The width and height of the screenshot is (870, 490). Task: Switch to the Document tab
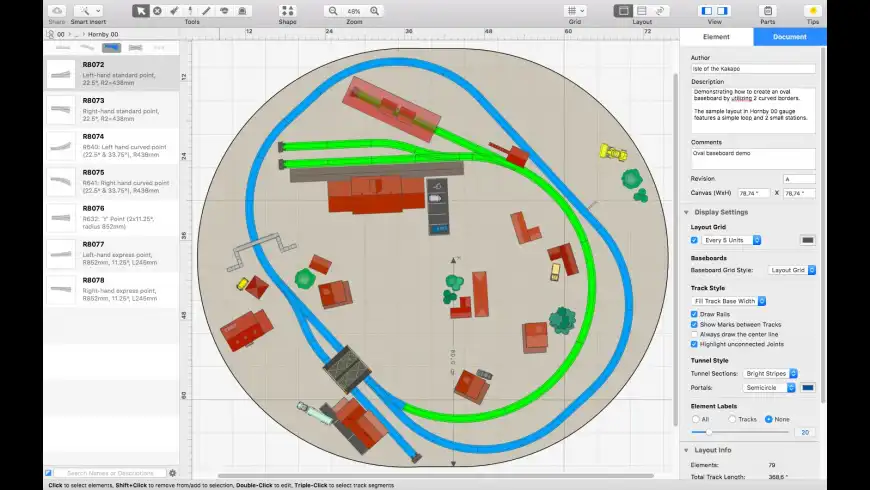point(790,37)
